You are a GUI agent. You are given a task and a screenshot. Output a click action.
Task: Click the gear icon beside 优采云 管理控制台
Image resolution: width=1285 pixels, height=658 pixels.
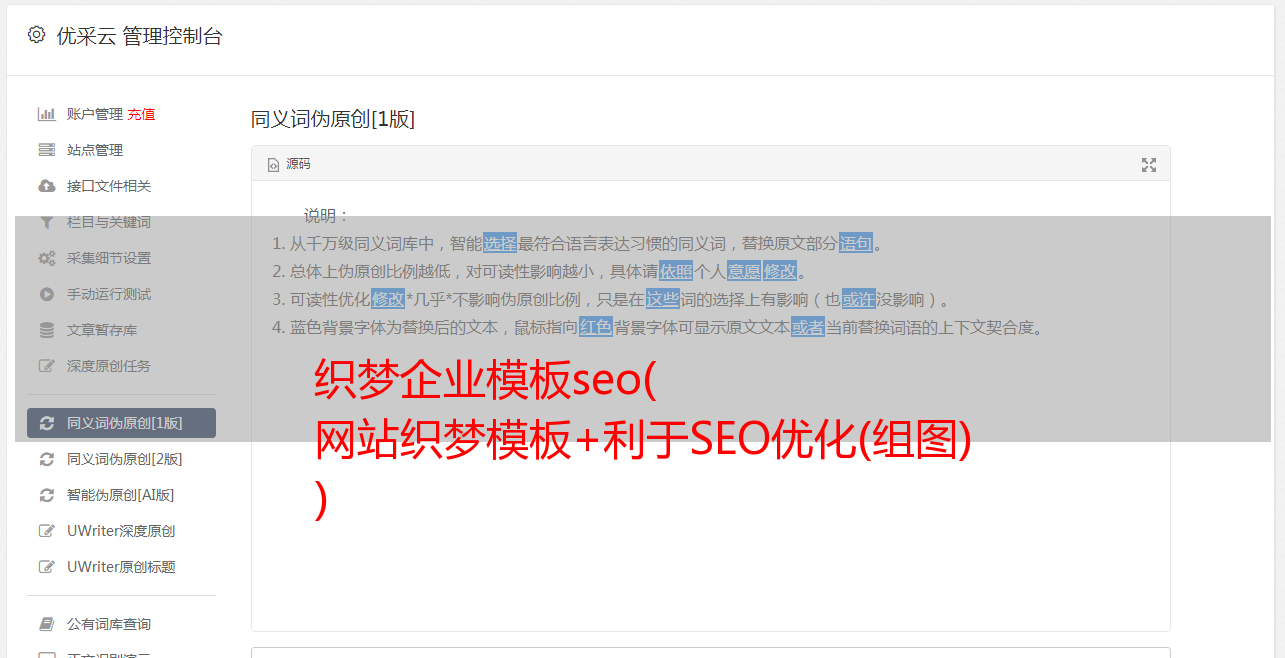[x=36, y=35]
